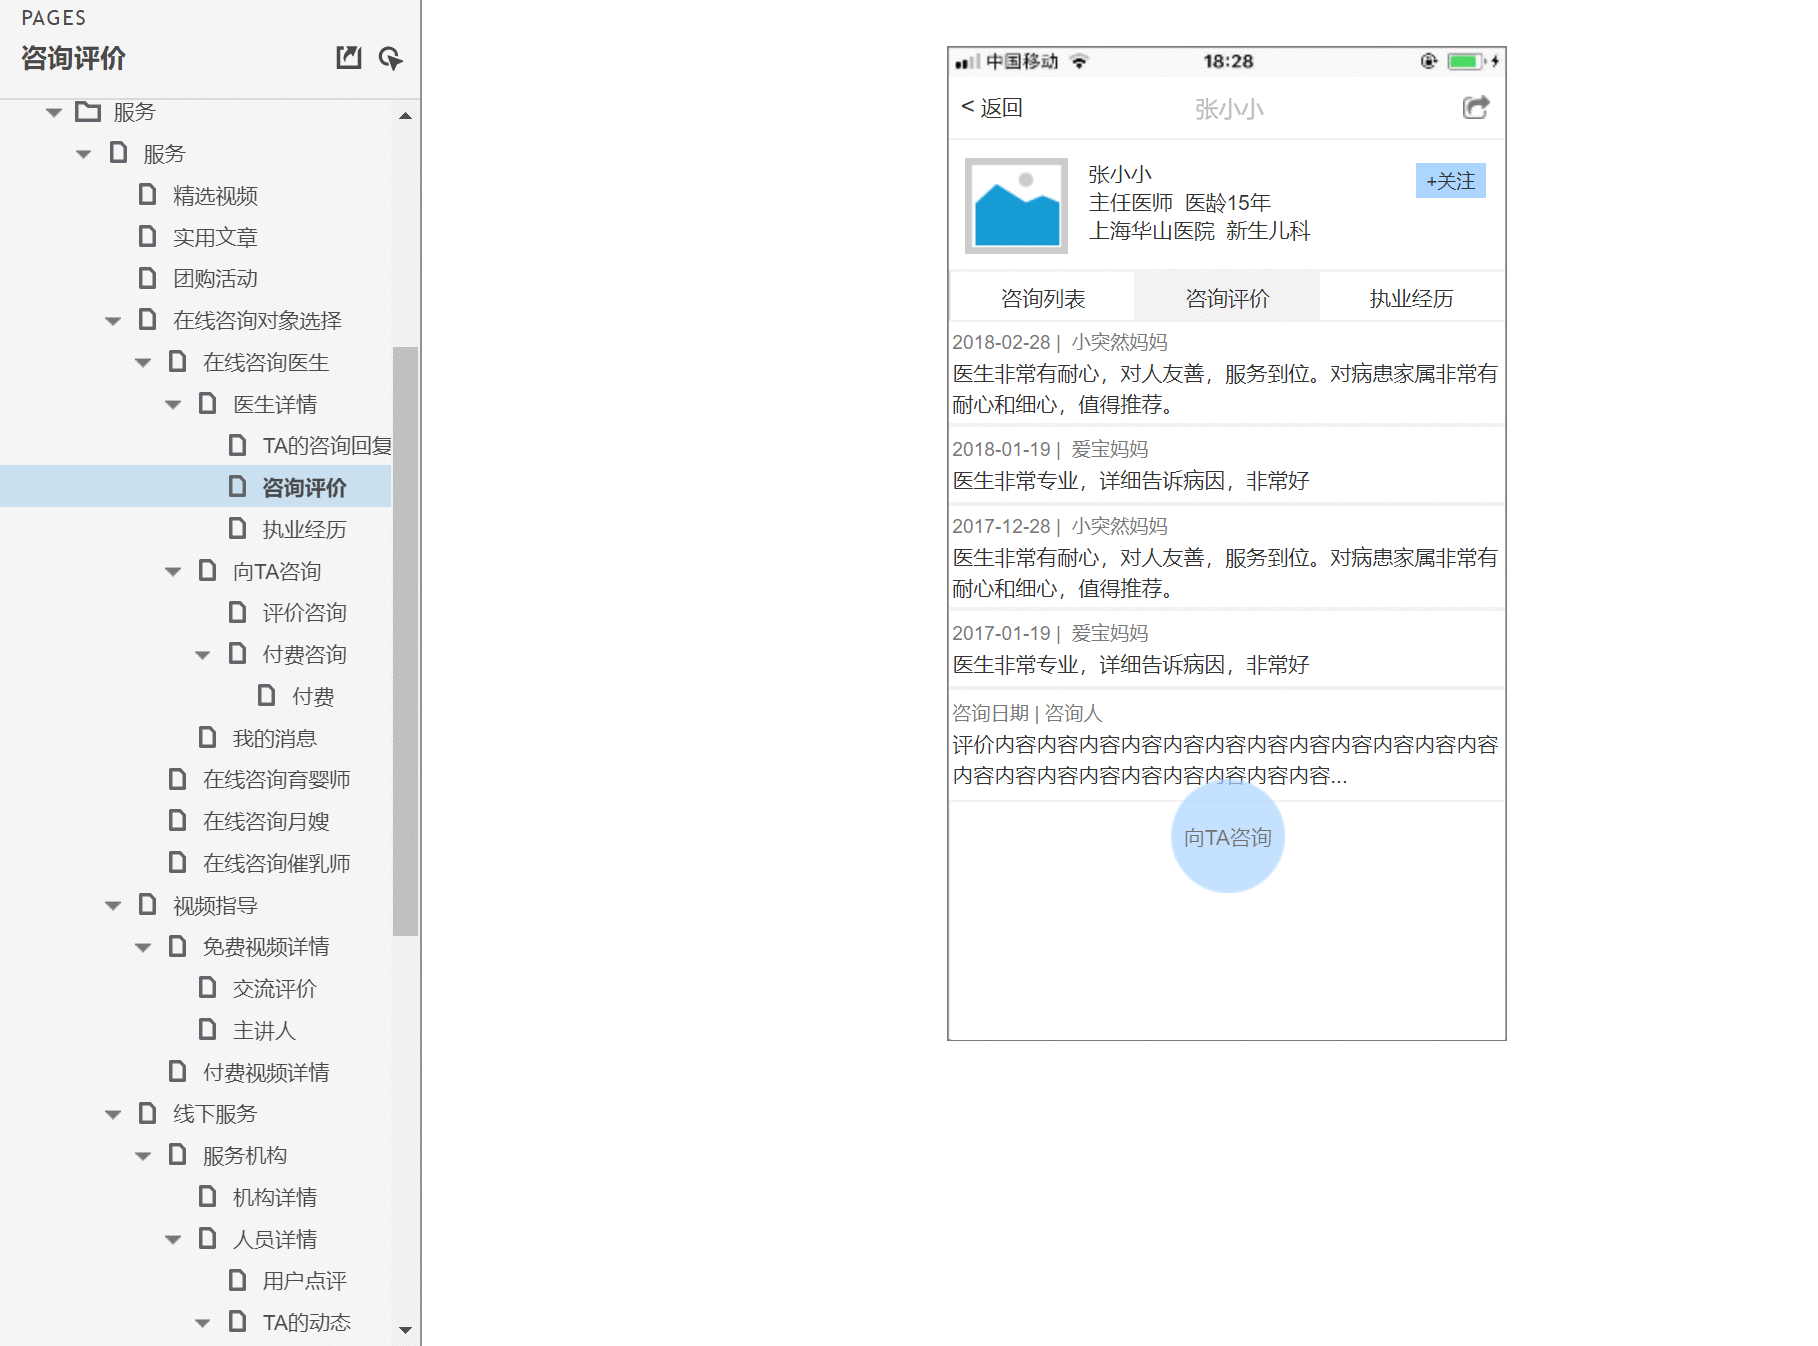Open the 我的消息 page
The image size is (1818, 1346).
274,738
